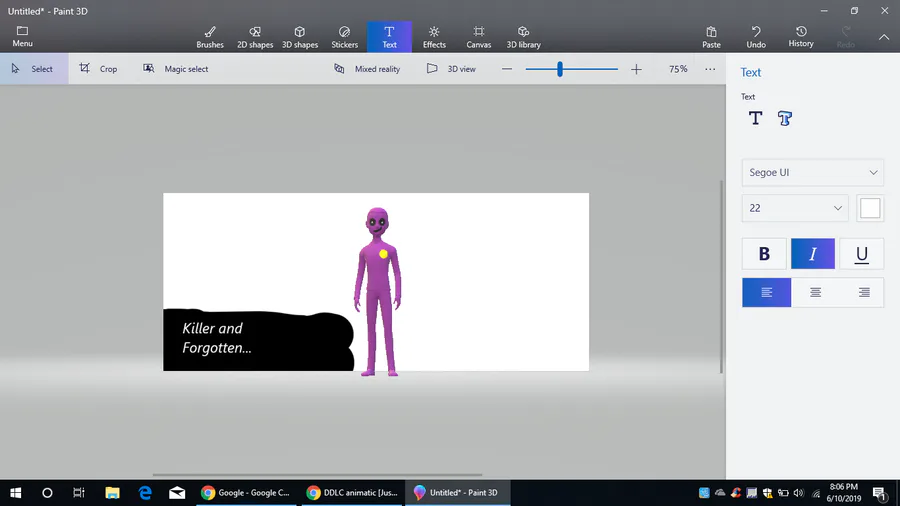Open the Windows Start menu

(x=15, y=493)
